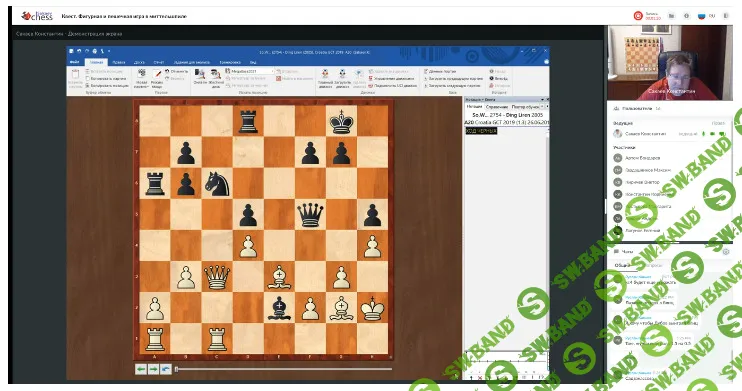The height and width of the screenshot is (391, 742).
Task: Click the red recording indicator icon
Action: (x=638, y=16)
